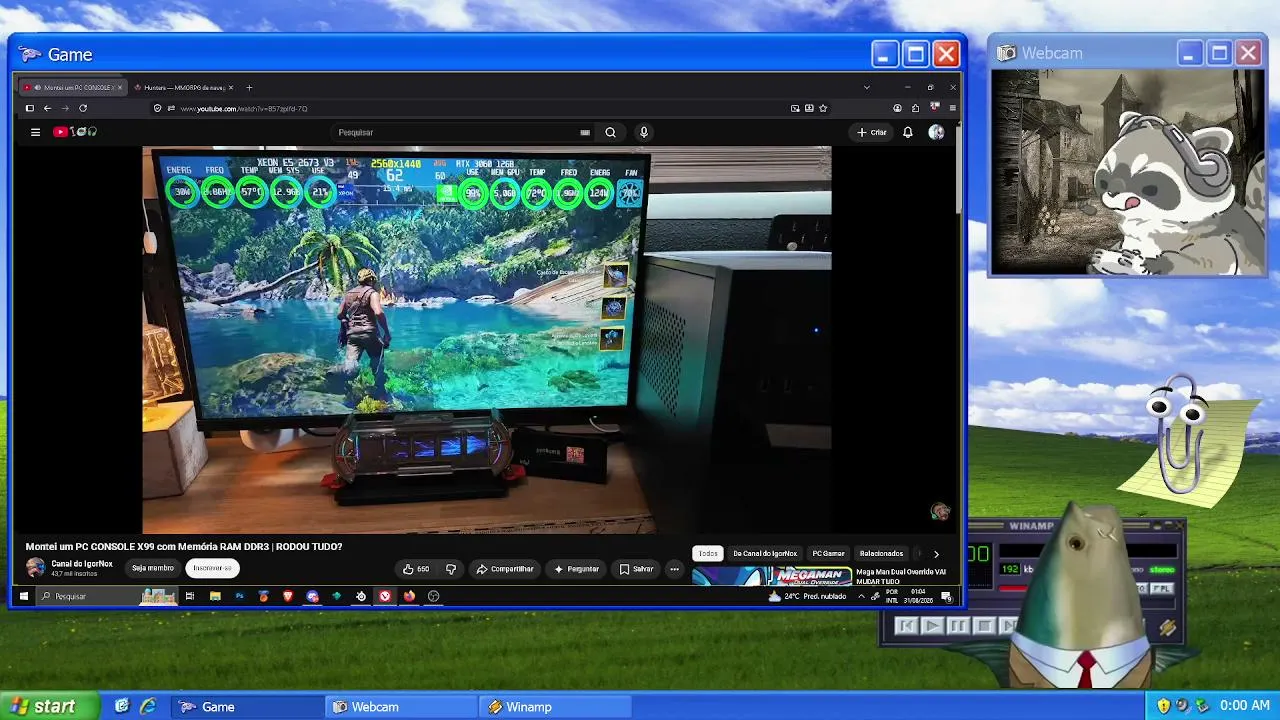Open the YouTube account avatar menu
The width and height of the screenshot is (1280, 720).
(936, 132)
